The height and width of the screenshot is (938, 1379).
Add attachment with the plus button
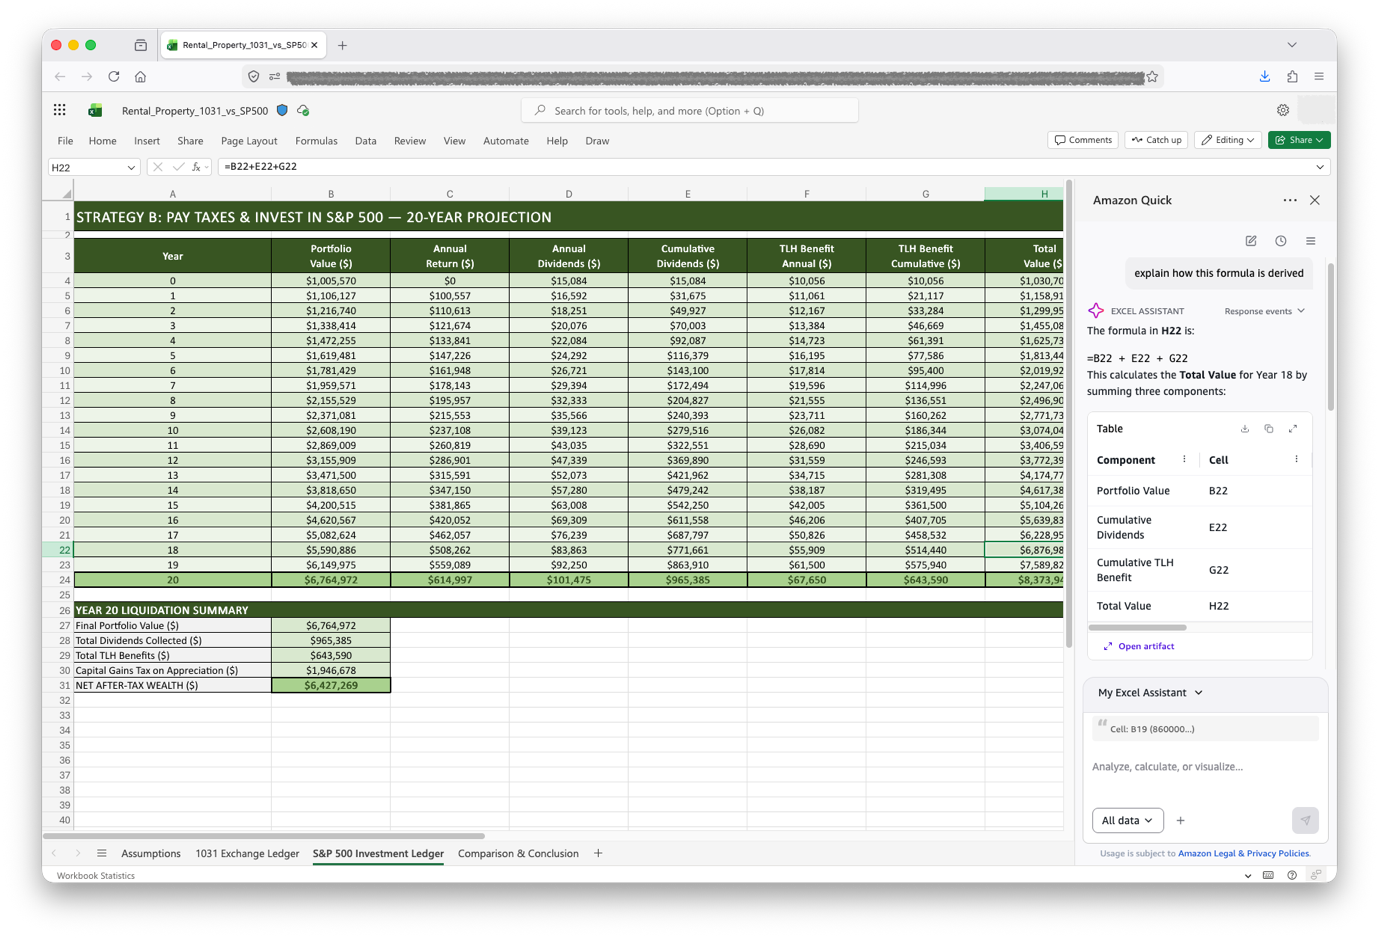[x=1181, y=820]
